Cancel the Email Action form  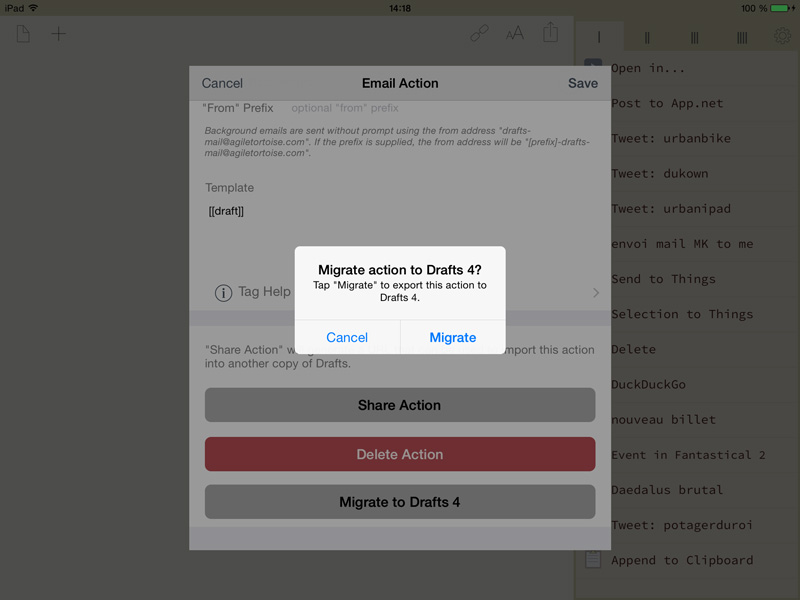click(x=222, y=83)
